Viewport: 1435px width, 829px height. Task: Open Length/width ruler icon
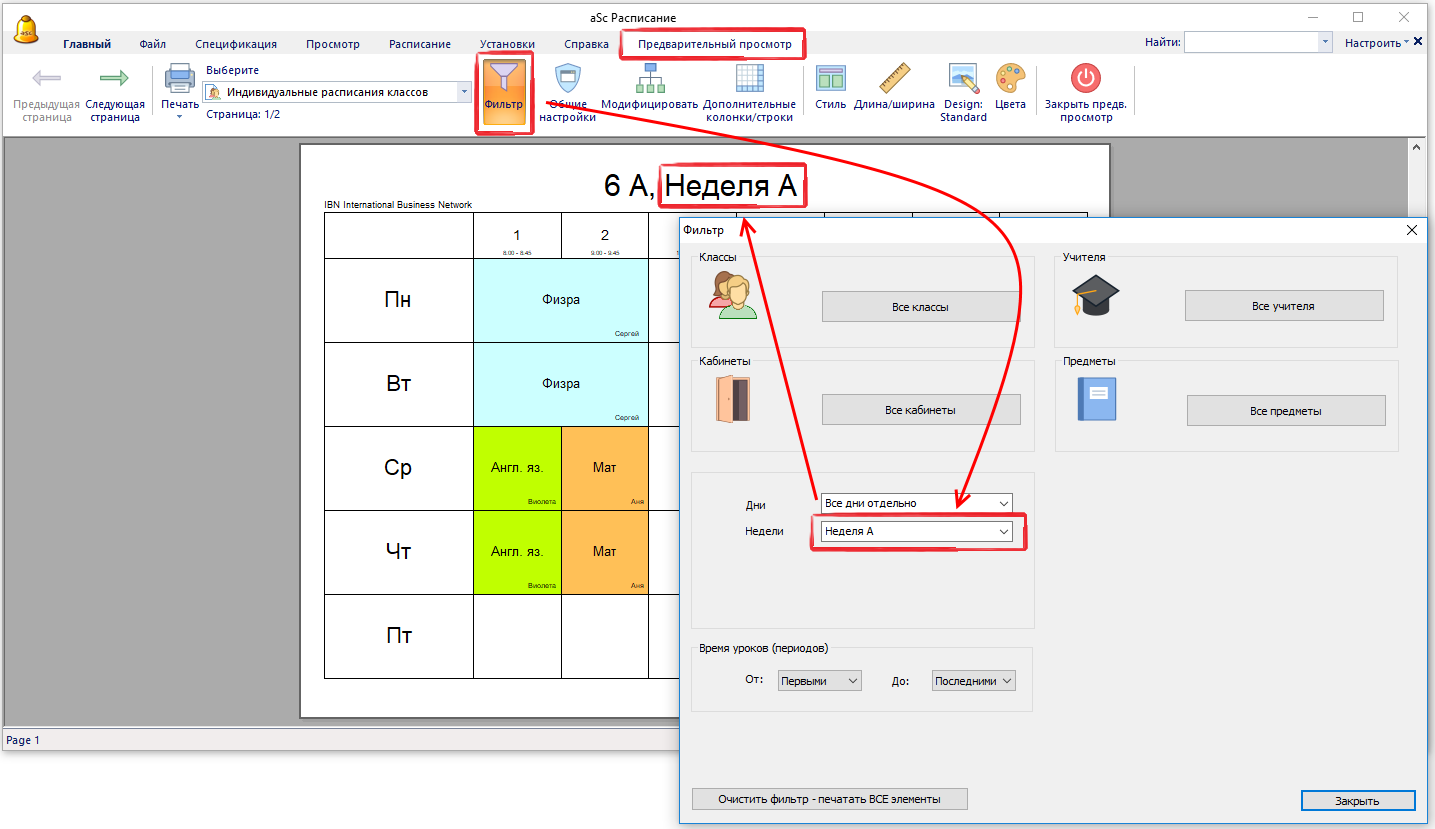coord(894,80)
